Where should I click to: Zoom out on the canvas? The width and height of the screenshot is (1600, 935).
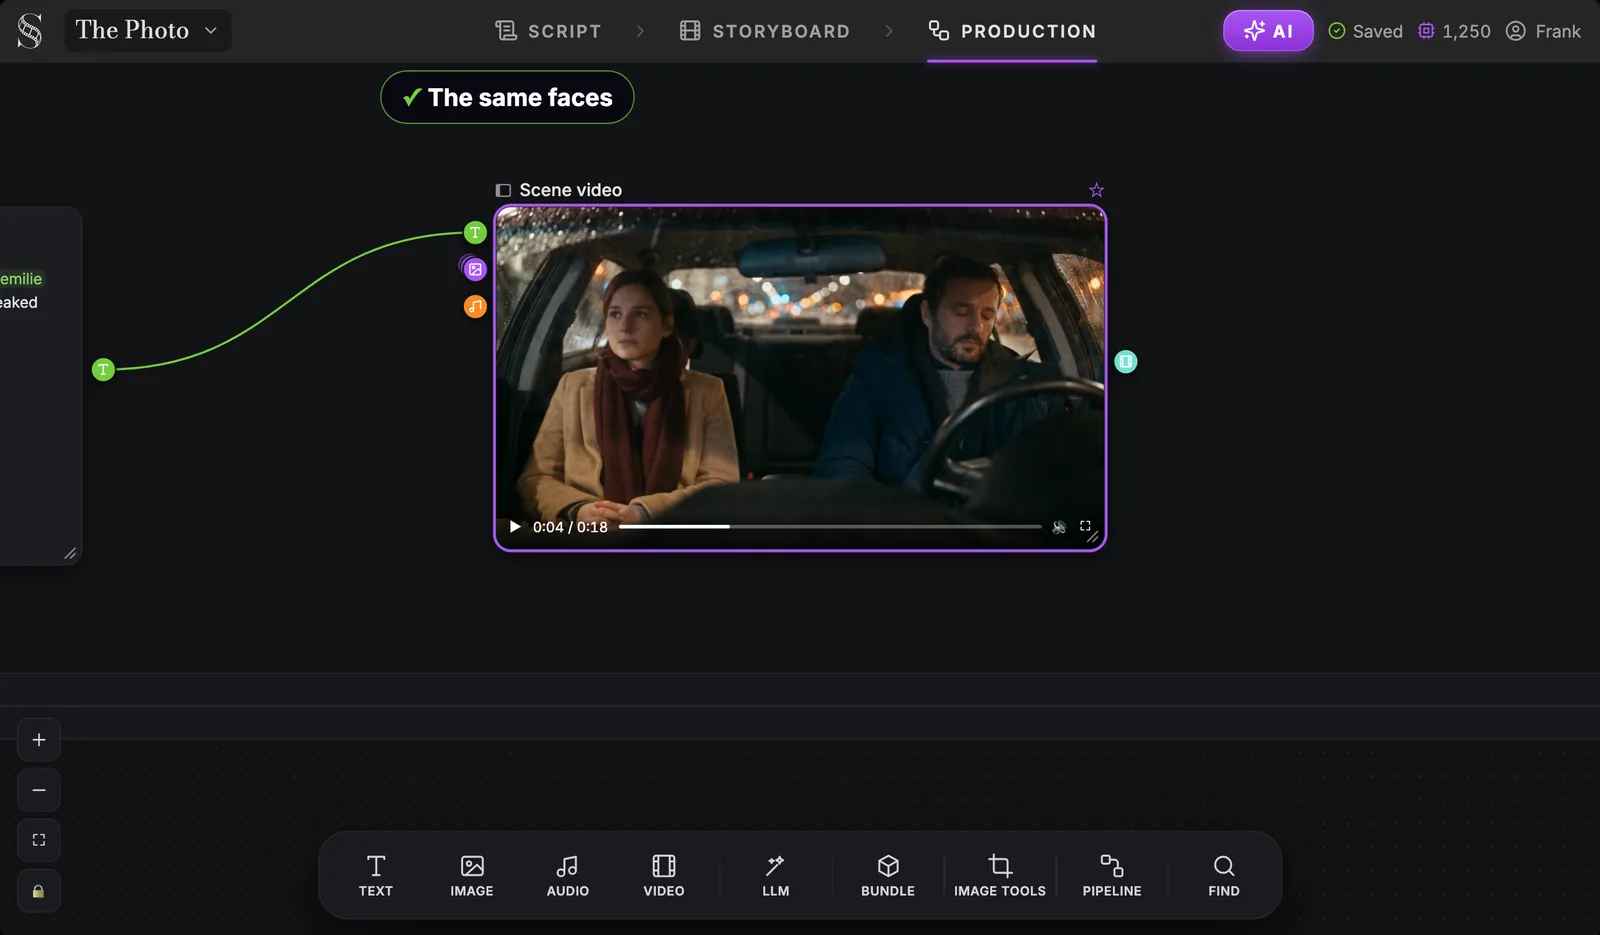coord(39,790)
